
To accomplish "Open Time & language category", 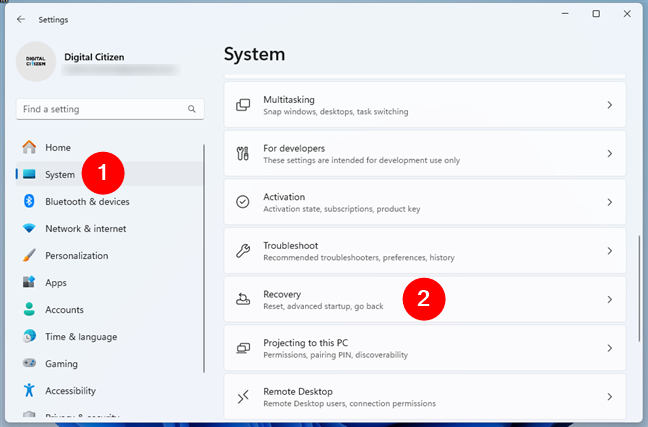I will click(x=80, y=336).
